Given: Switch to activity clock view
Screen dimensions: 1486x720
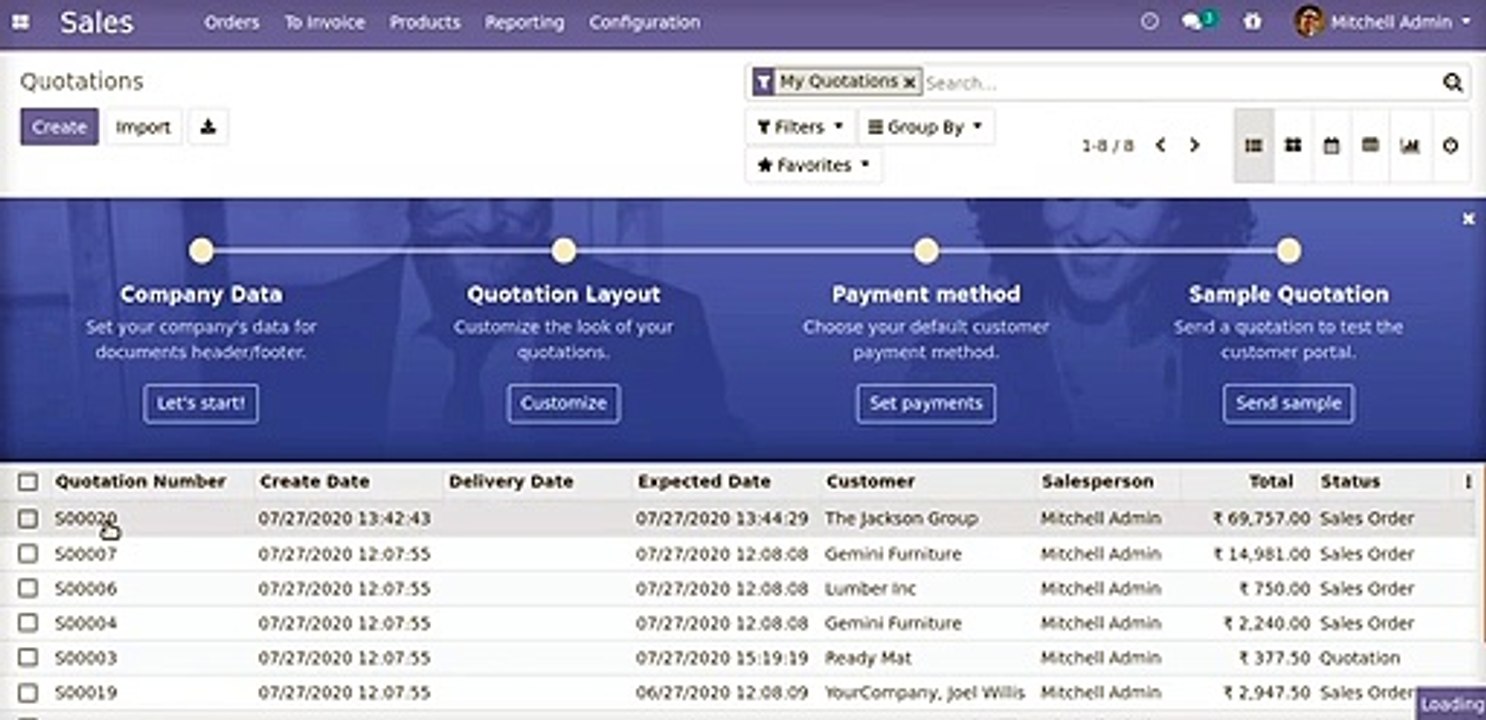Looking at the screenshot, I should pos(1450,146).
